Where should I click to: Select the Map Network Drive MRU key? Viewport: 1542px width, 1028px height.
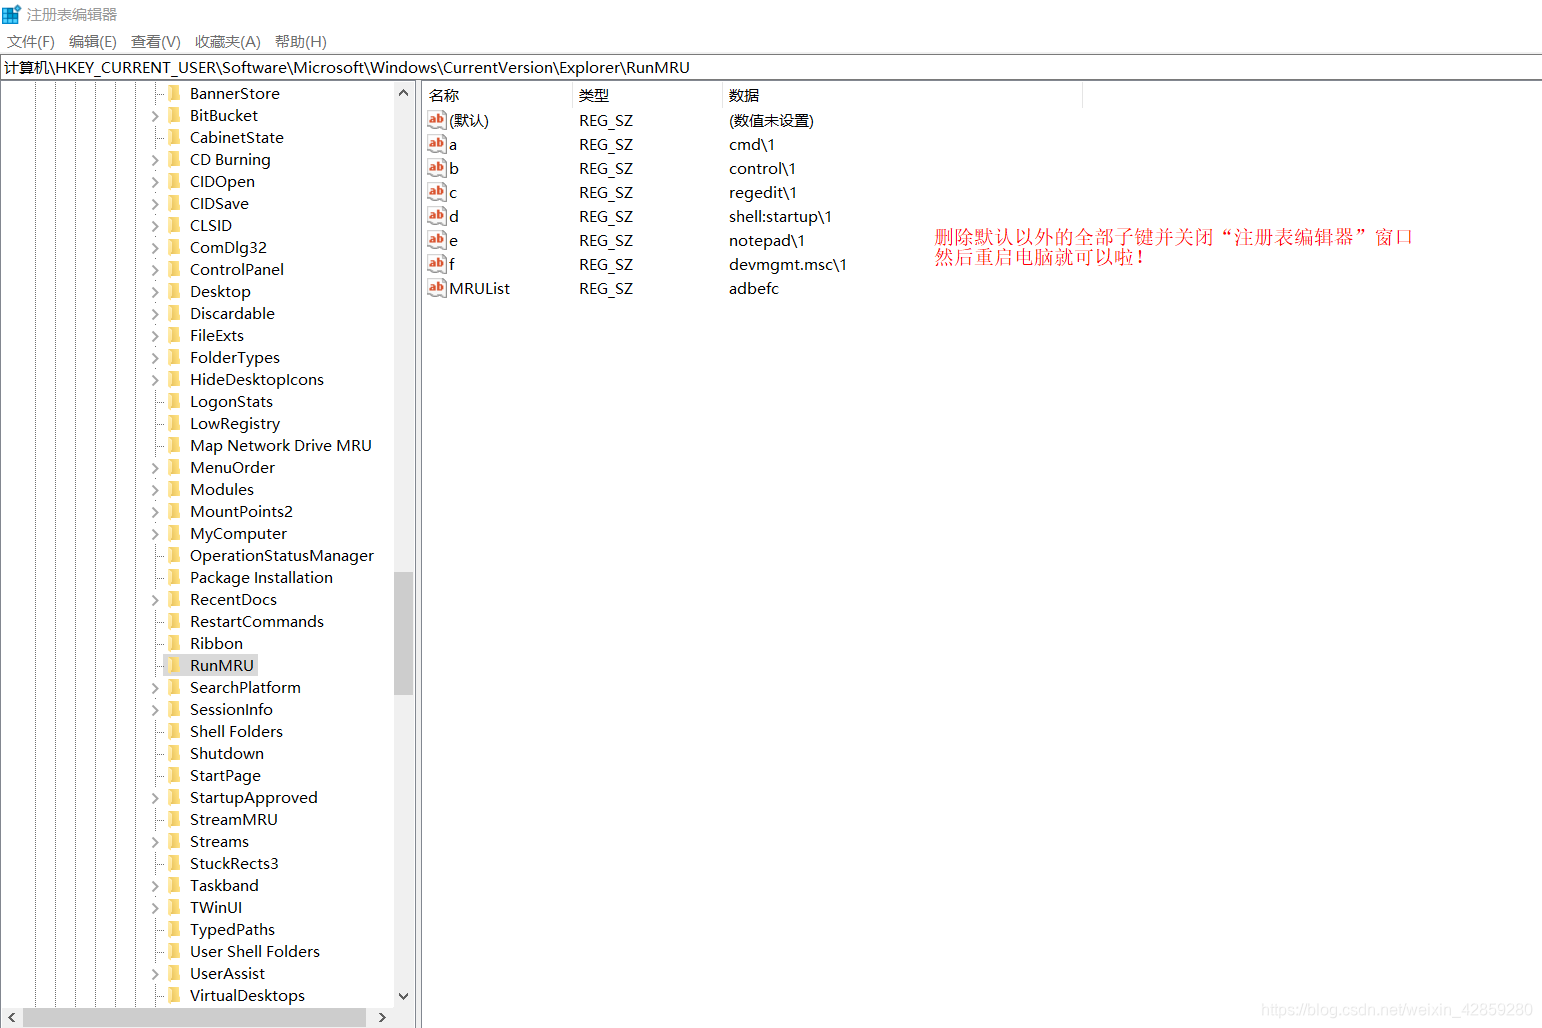coord(281,445)
